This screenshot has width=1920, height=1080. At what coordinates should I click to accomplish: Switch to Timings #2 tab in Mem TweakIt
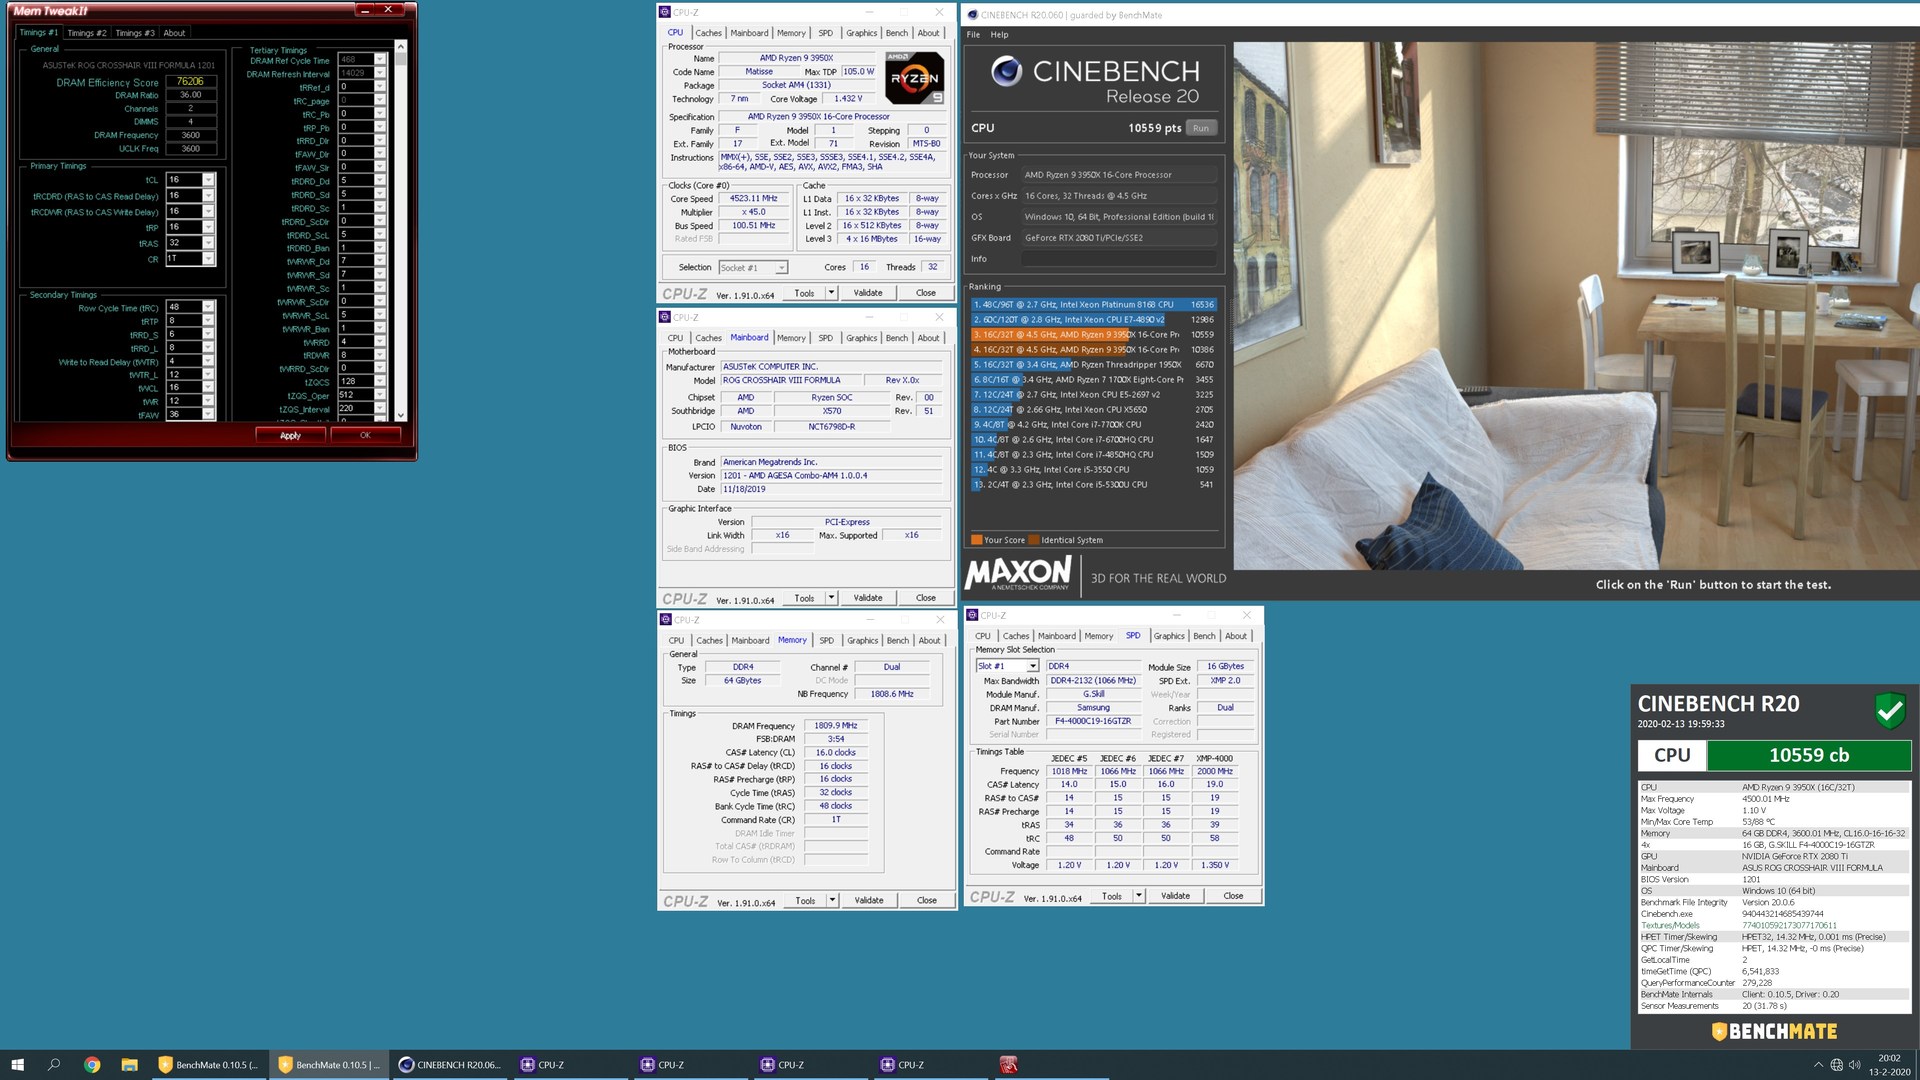(87, 33)
